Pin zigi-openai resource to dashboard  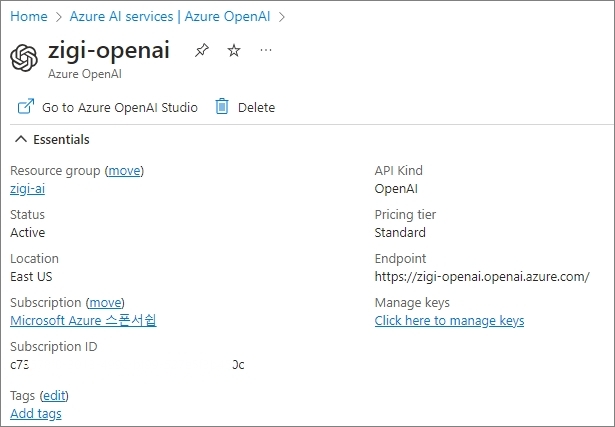202,50
